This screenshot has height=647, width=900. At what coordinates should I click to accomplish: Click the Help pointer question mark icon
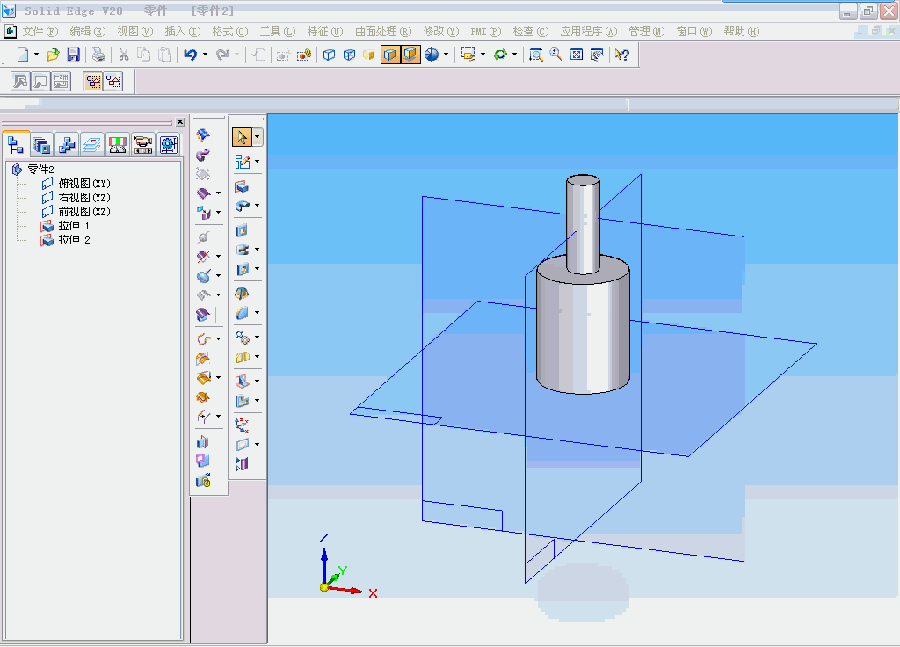click(622, 55)
